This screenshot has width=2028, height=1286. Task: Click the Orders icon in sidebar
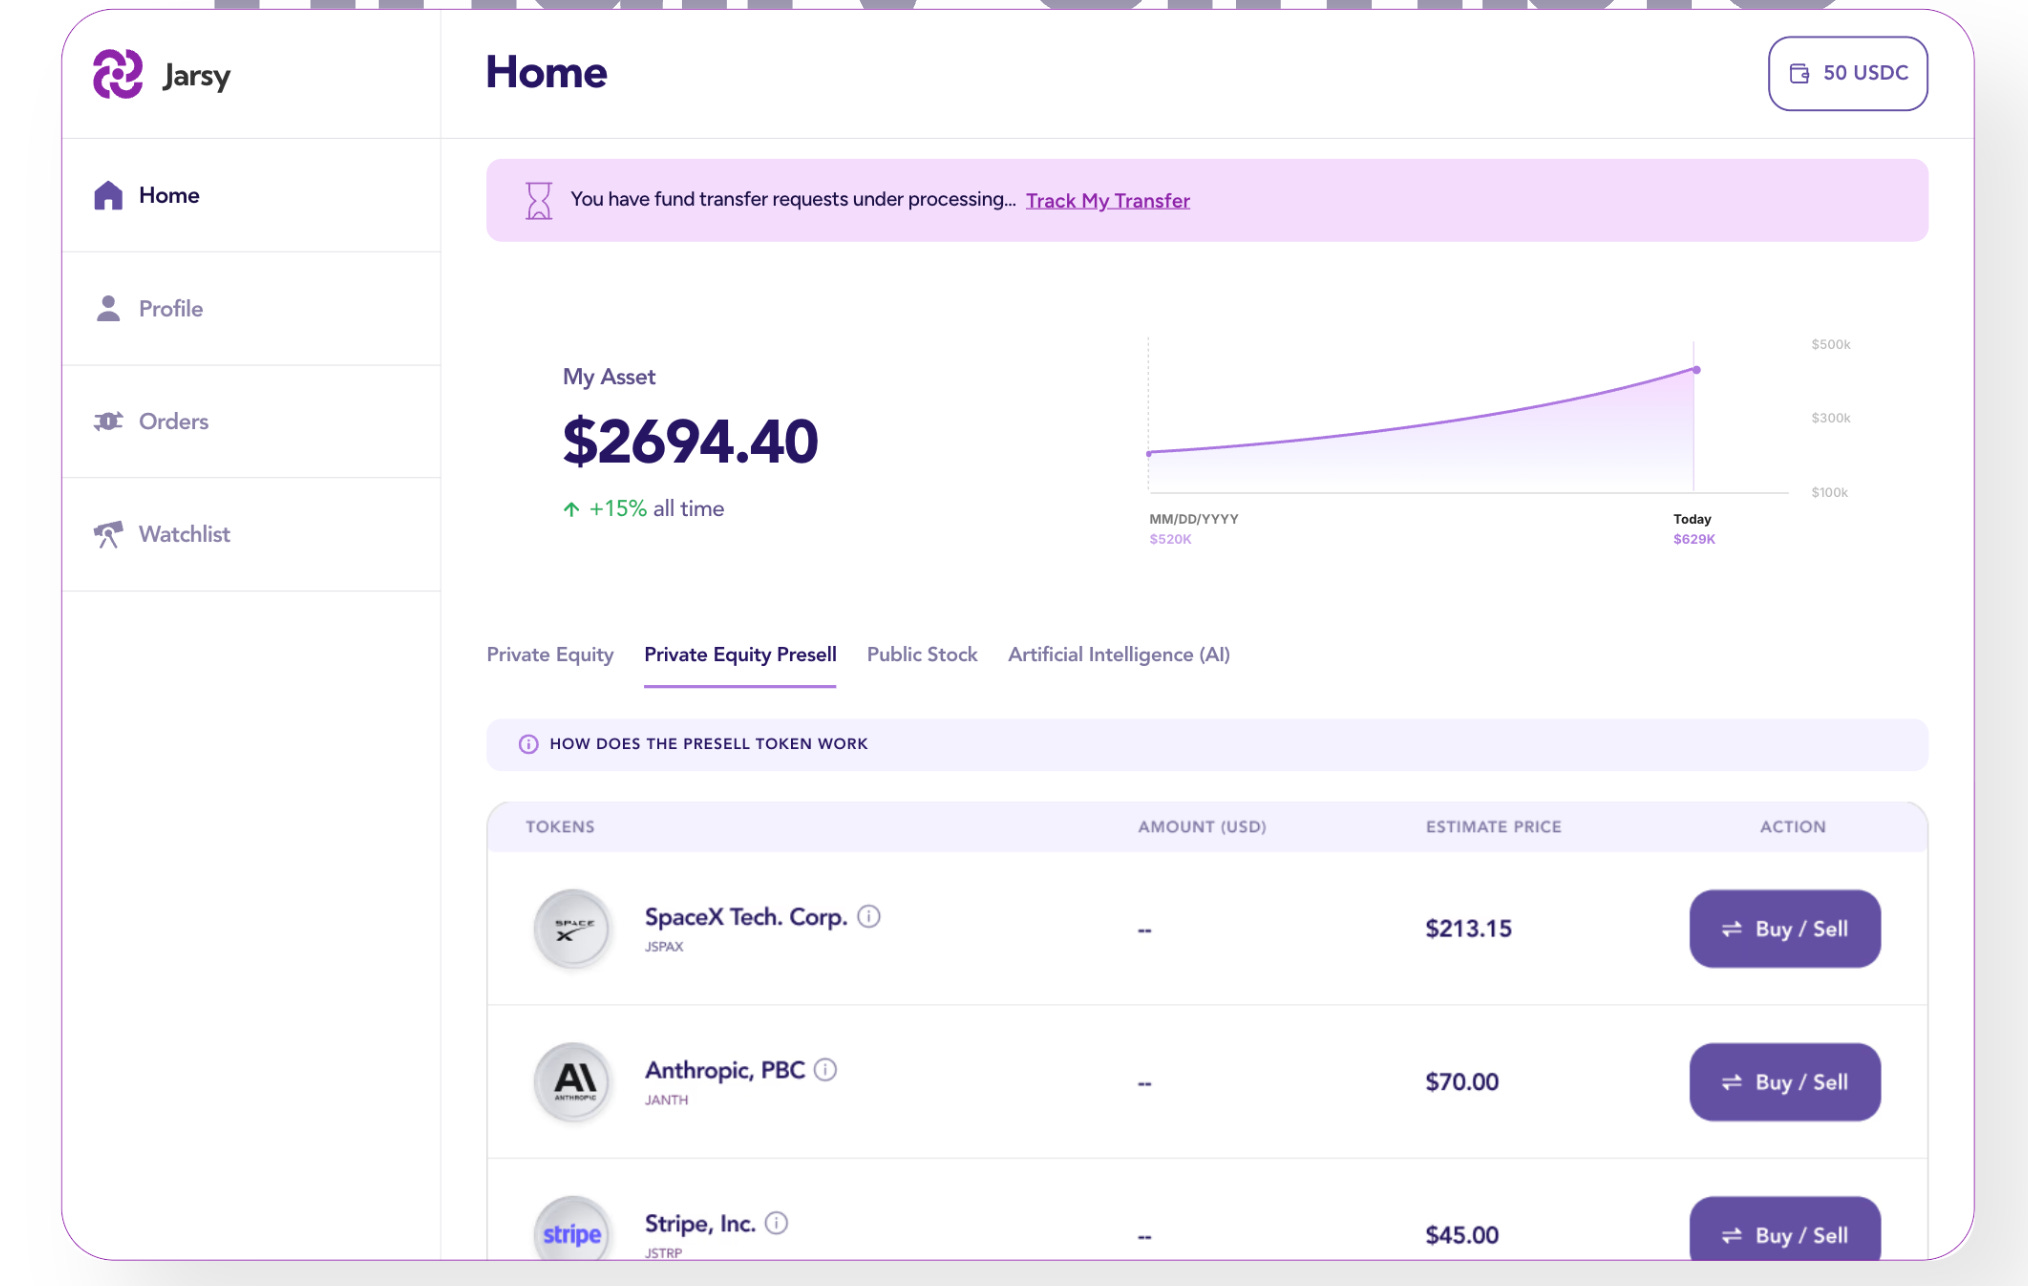tap(108, 421)
